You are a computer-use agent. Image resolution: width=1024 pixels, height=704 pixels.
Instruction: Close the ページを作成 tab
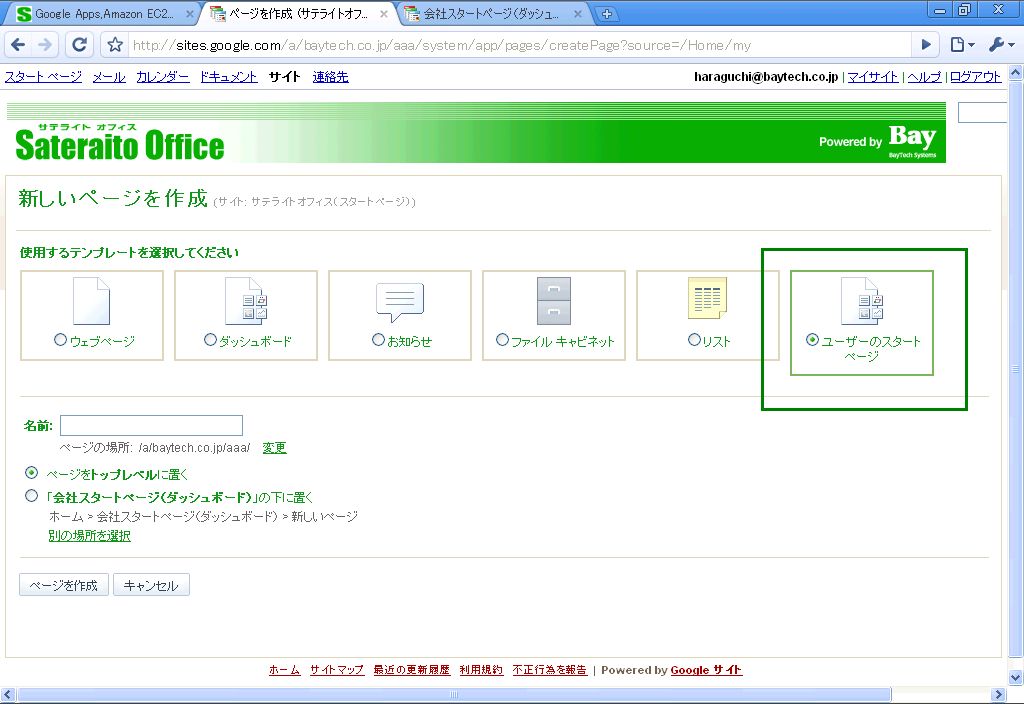(383, 14)
